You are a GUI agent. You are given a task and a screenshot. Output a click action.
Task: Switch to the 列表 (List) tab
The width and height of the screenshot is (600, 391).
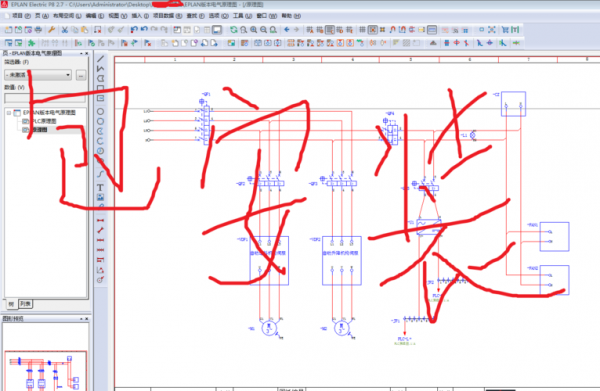[x=25, y=304]
